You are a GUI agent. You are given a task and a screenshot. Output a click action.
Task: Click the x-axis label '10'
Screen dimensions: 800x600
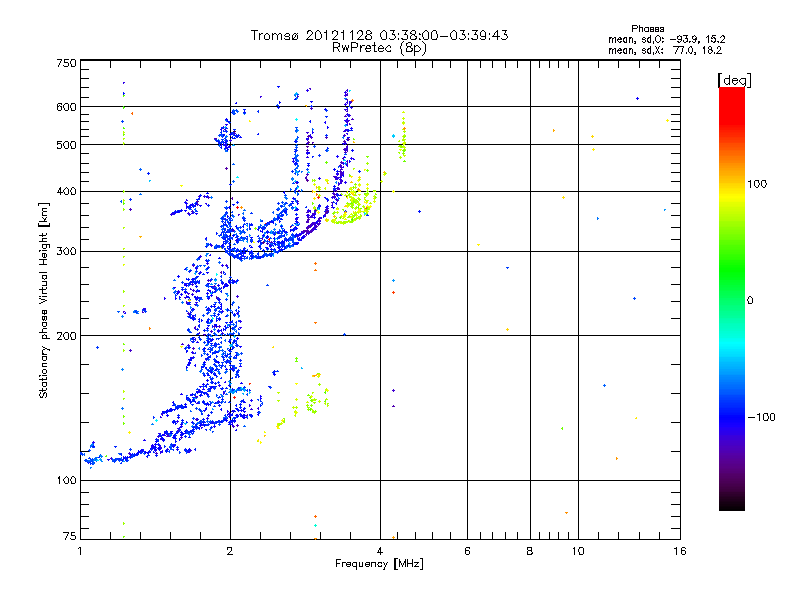578,551
